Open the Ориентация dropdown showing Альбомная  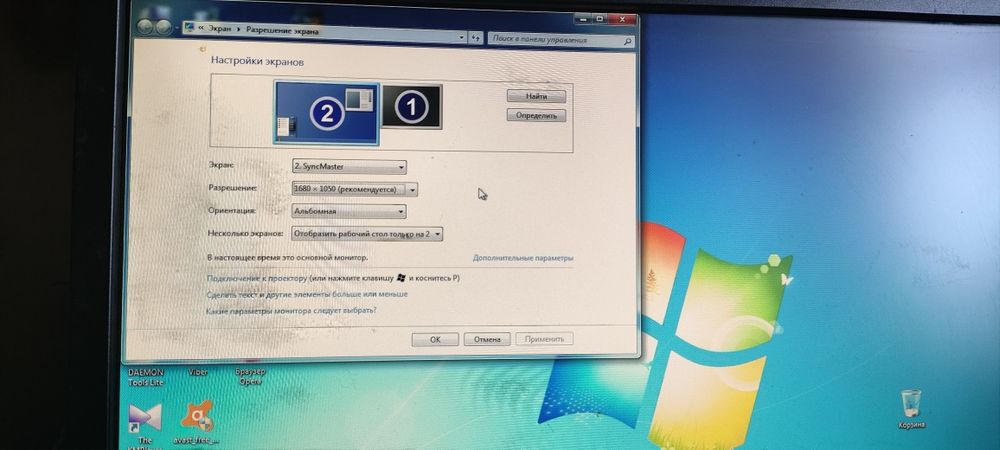(349, 211)
